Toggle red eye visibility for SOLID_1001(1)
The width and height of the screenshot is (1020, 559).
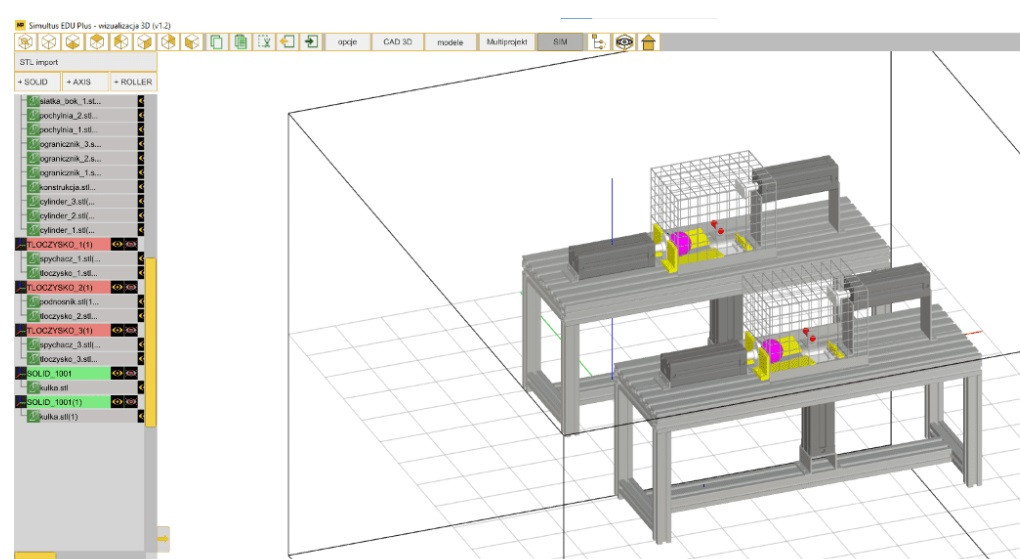pos(131,402)
